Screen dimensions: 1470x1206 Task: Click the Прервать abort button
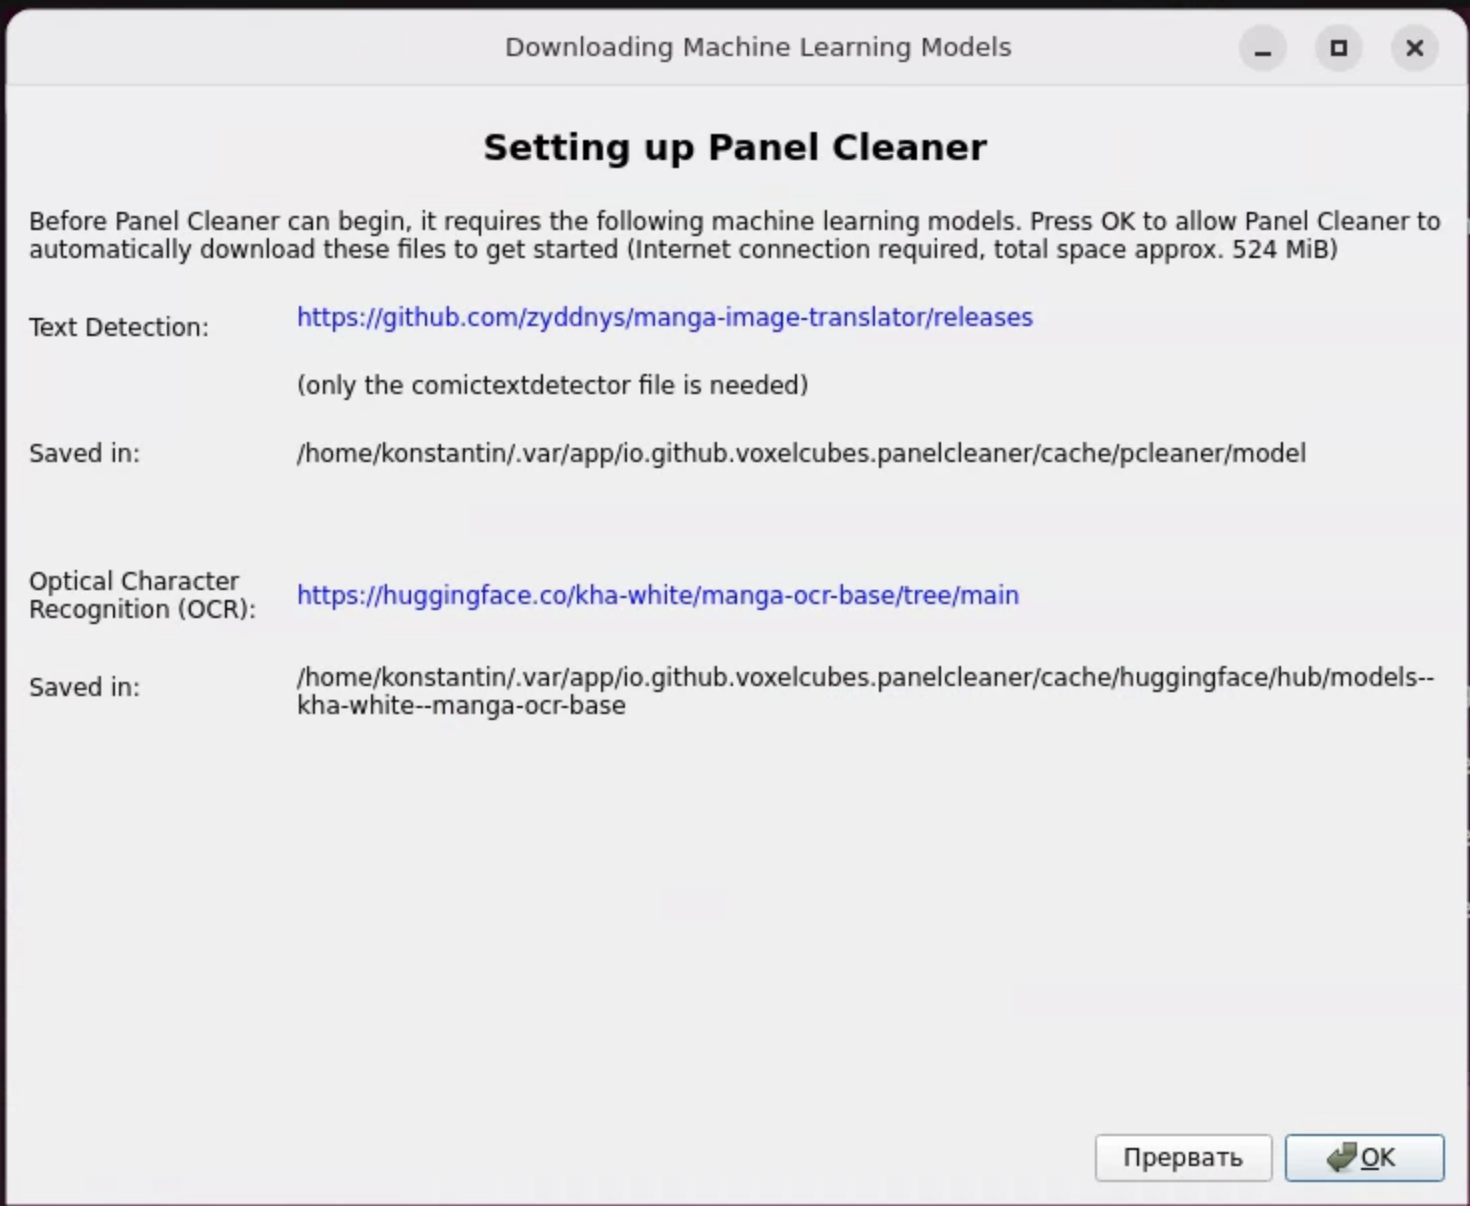click(1183, 1157)
